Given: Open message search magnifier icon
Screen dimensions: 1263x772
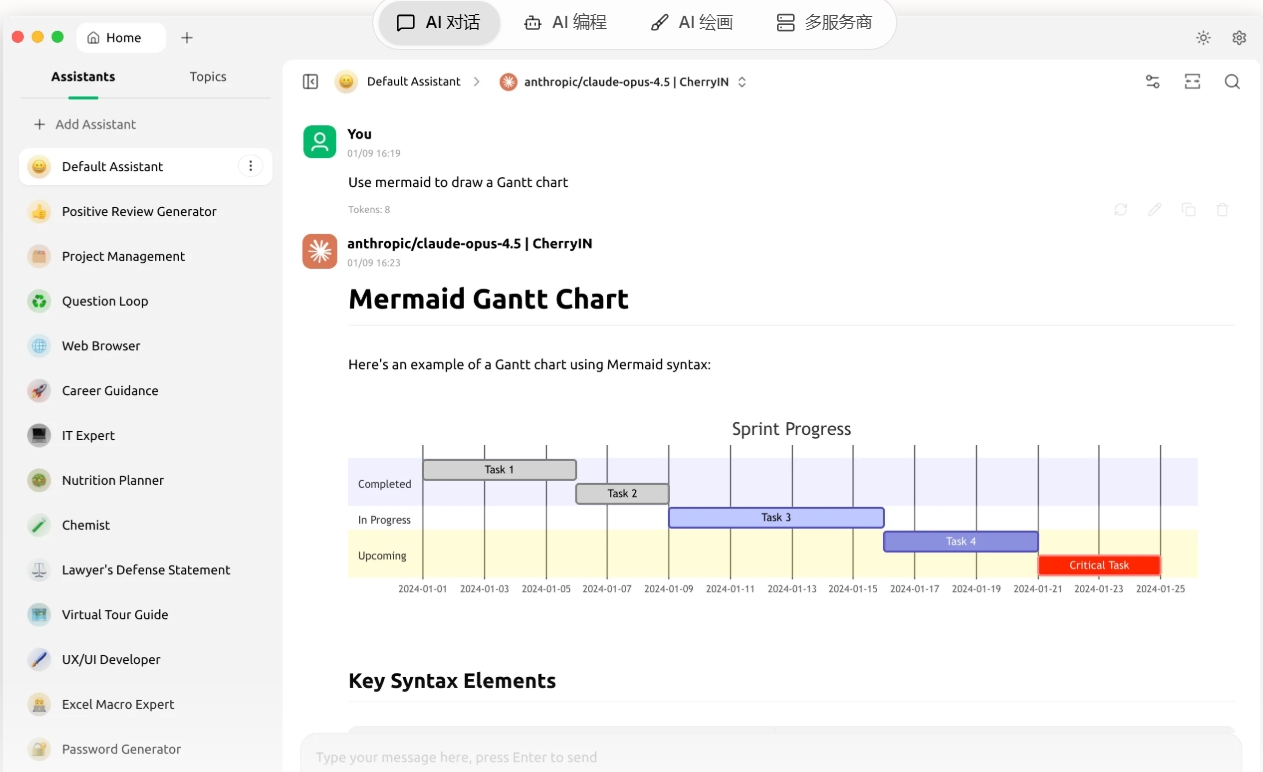Looking at the screenshot, I should point(1232,82).
